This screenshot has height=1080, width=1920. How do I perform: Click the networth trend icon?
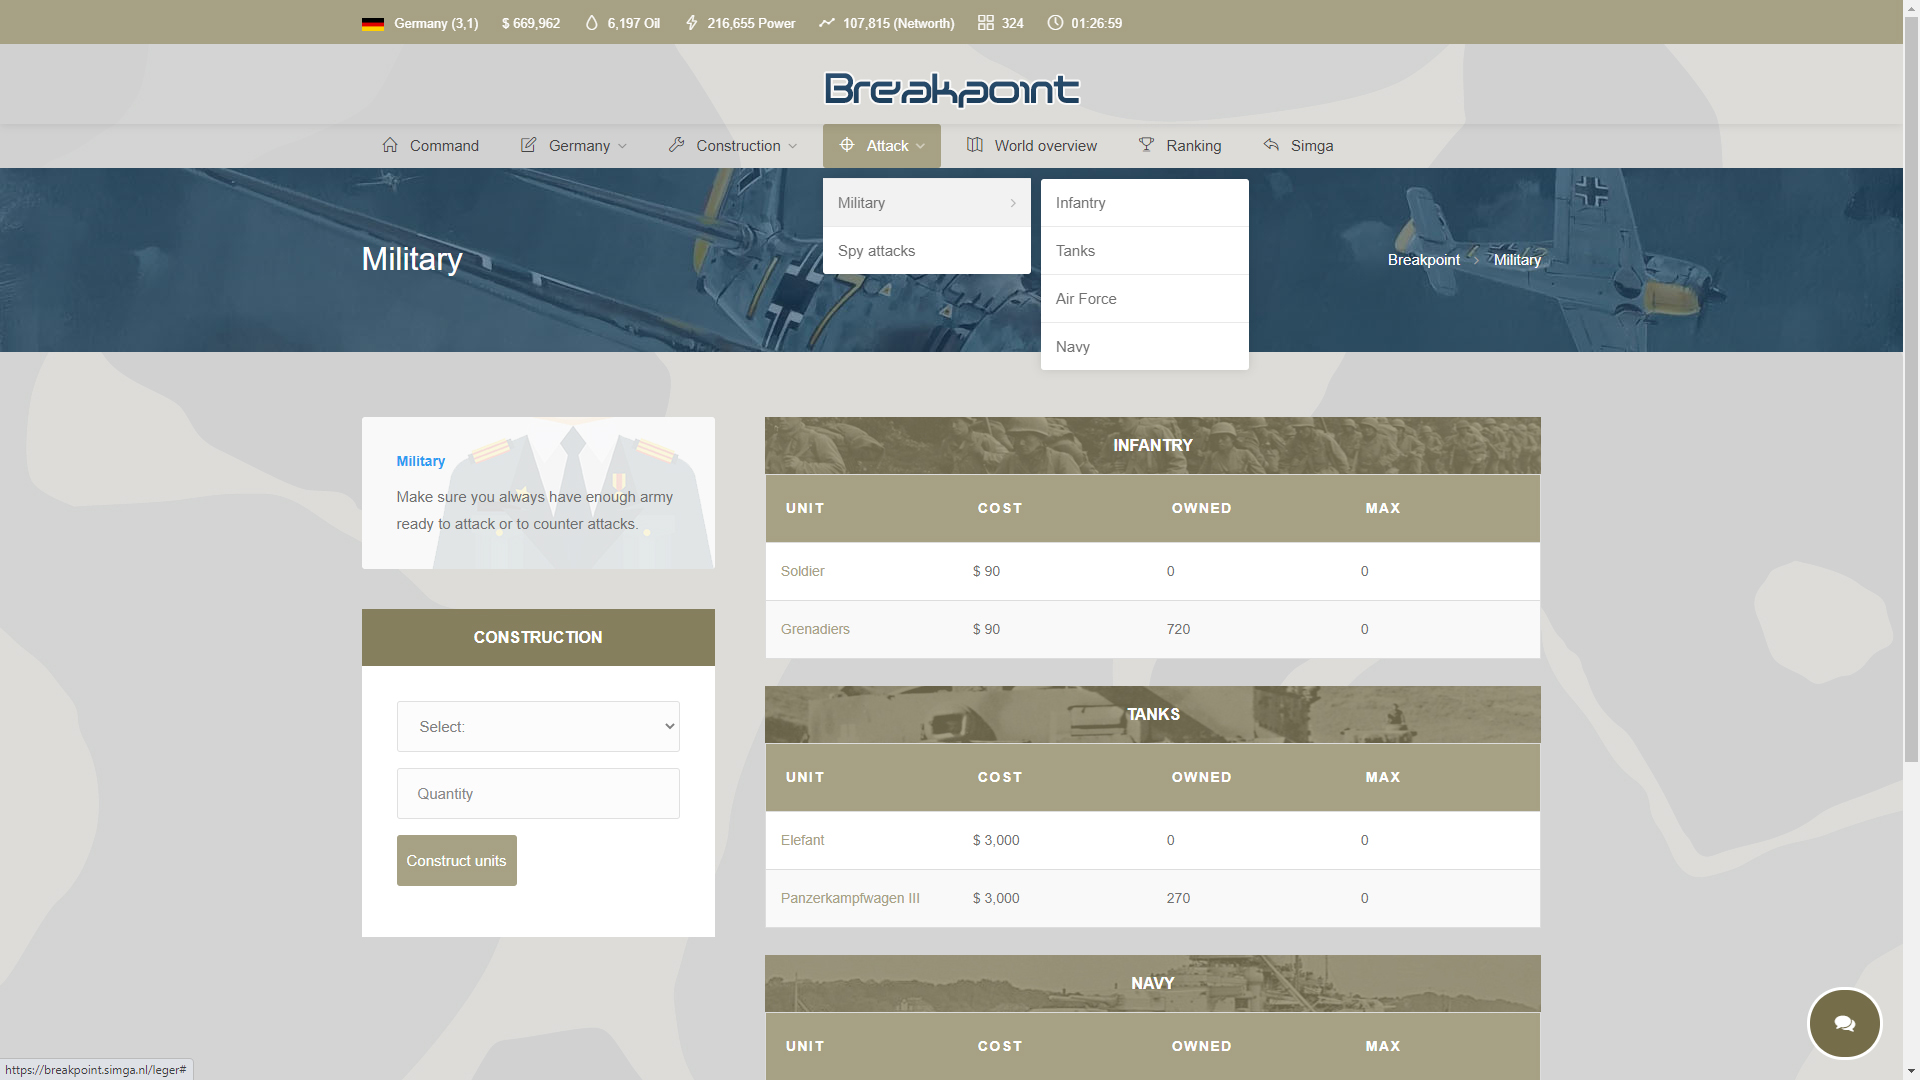(826, 23)
